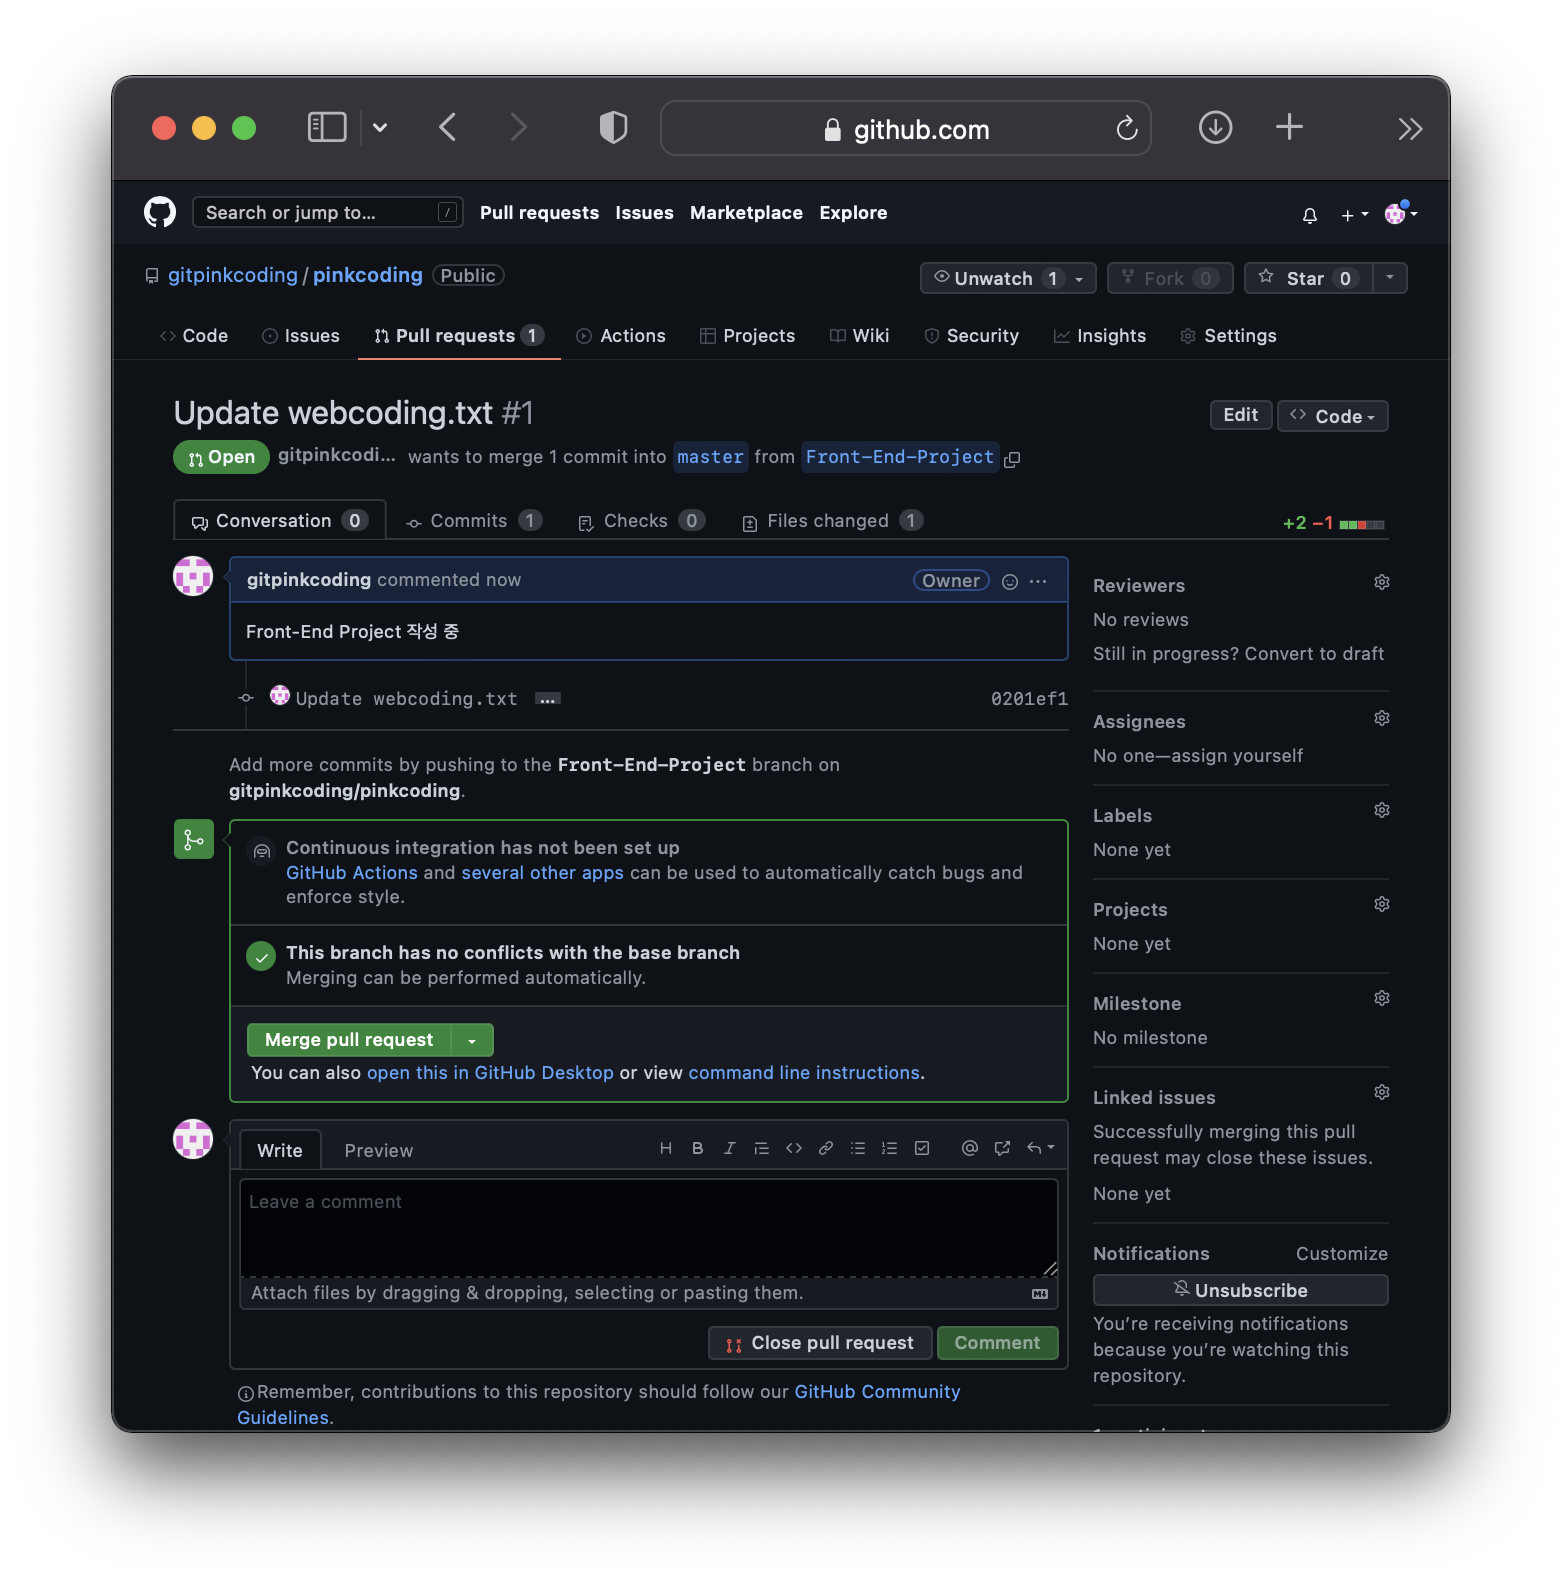Click Convert to draft link

click(1314, 654)
